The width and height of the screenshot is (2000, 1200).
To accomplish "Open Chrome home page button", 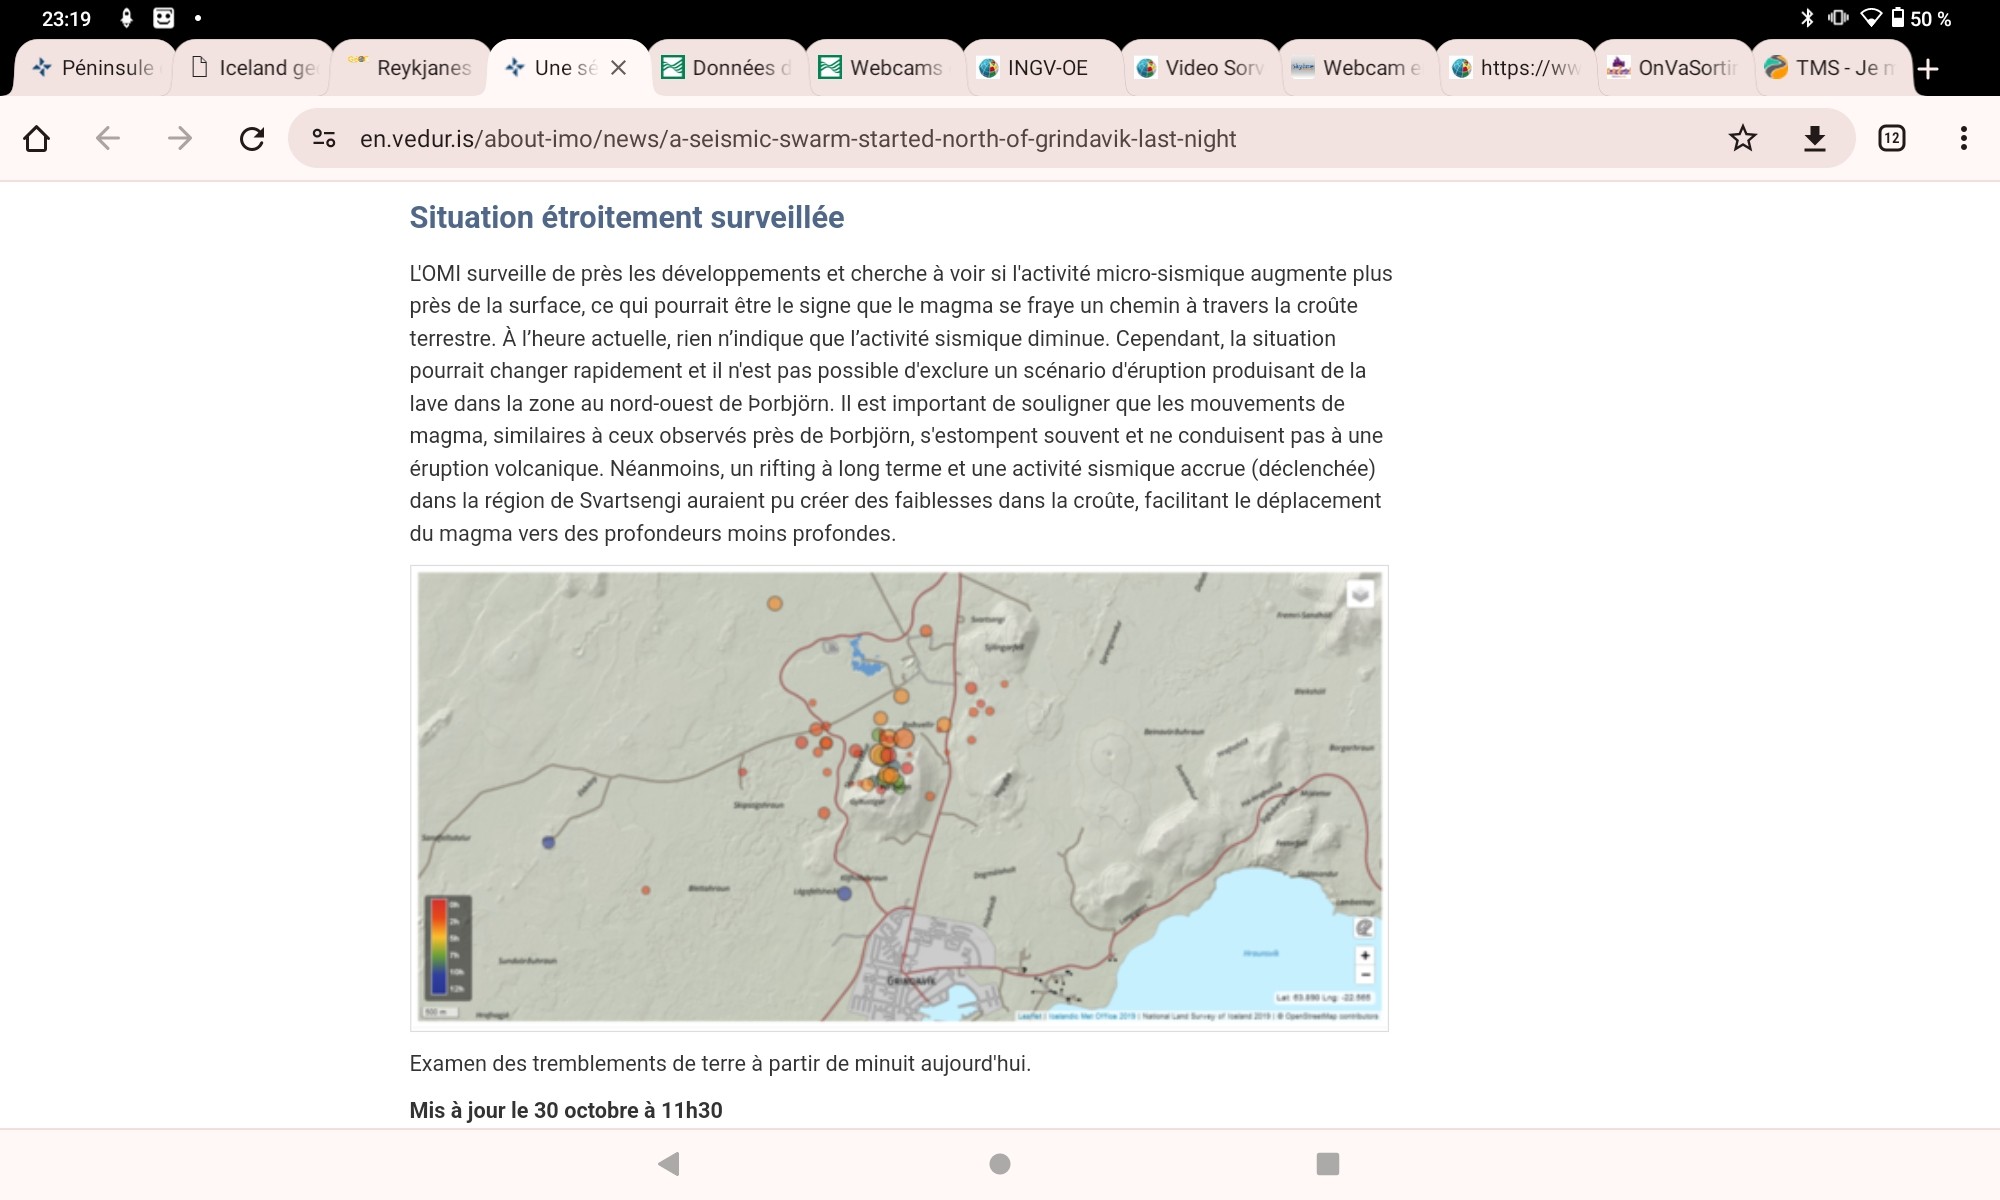I will click(37, 138).
